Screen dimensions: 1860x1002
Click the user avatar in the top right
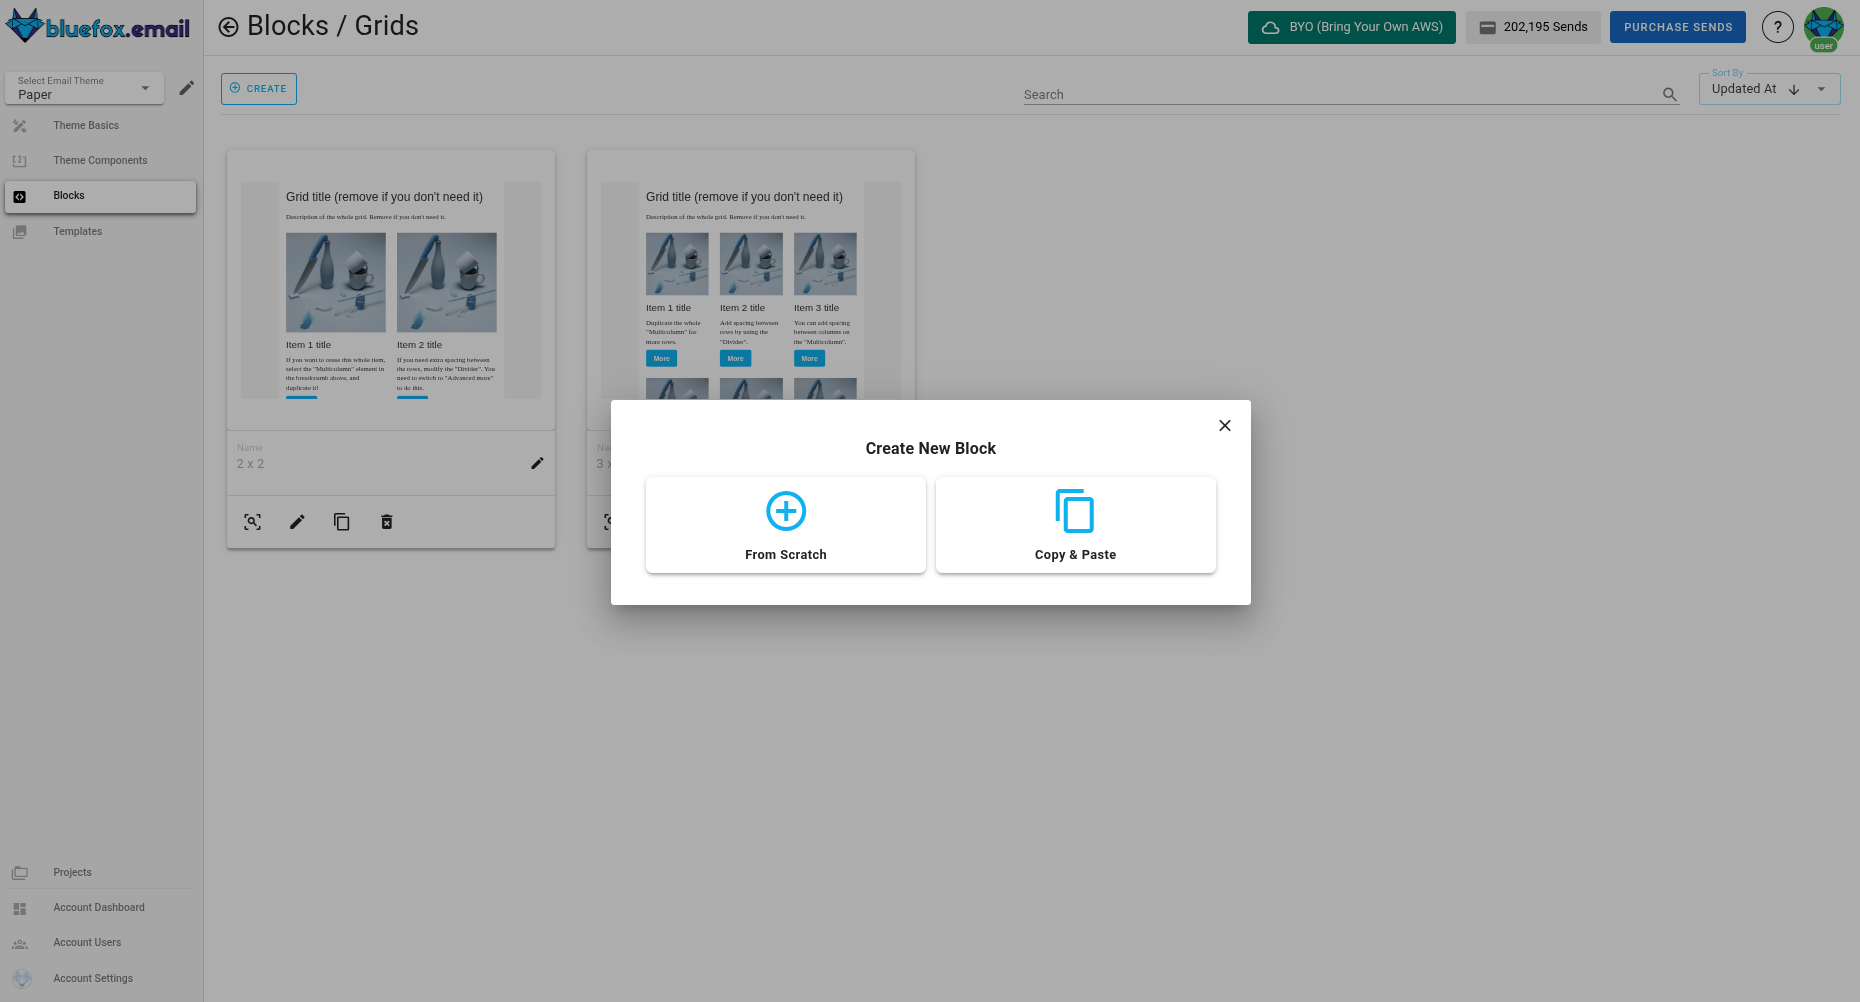coord(1824,27)
